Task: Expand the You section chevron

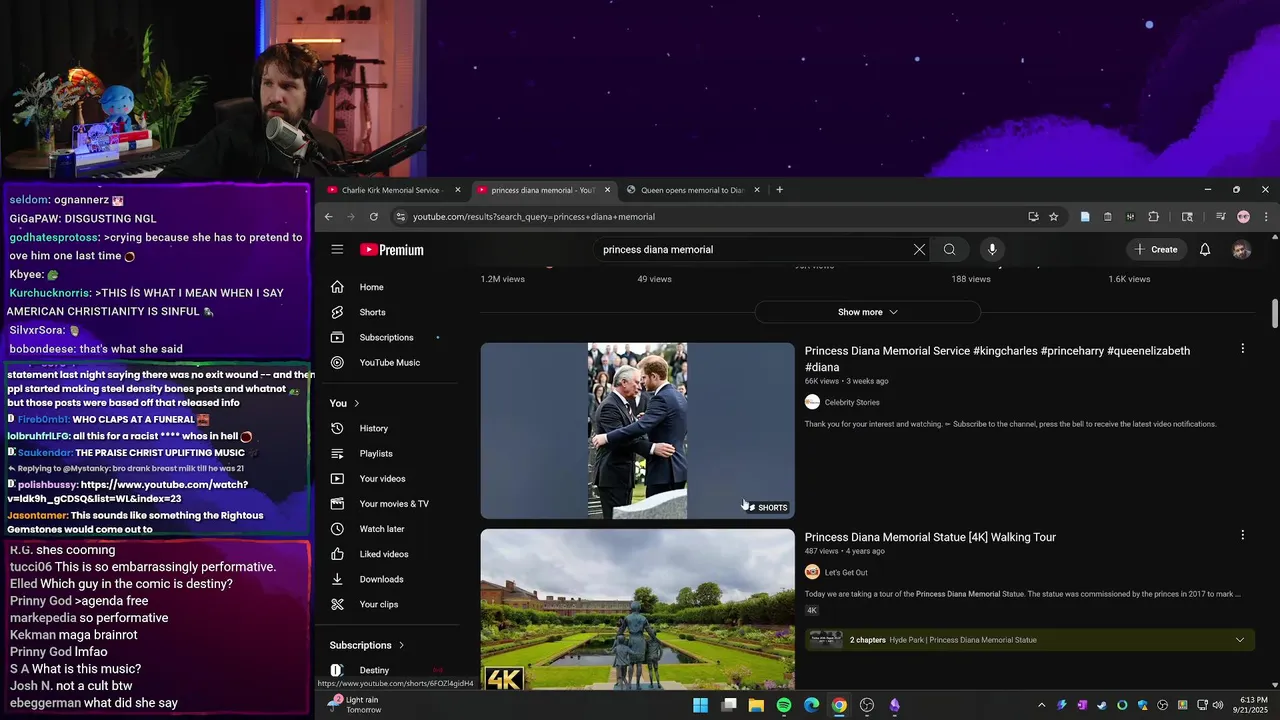Action: click(356, 403)
